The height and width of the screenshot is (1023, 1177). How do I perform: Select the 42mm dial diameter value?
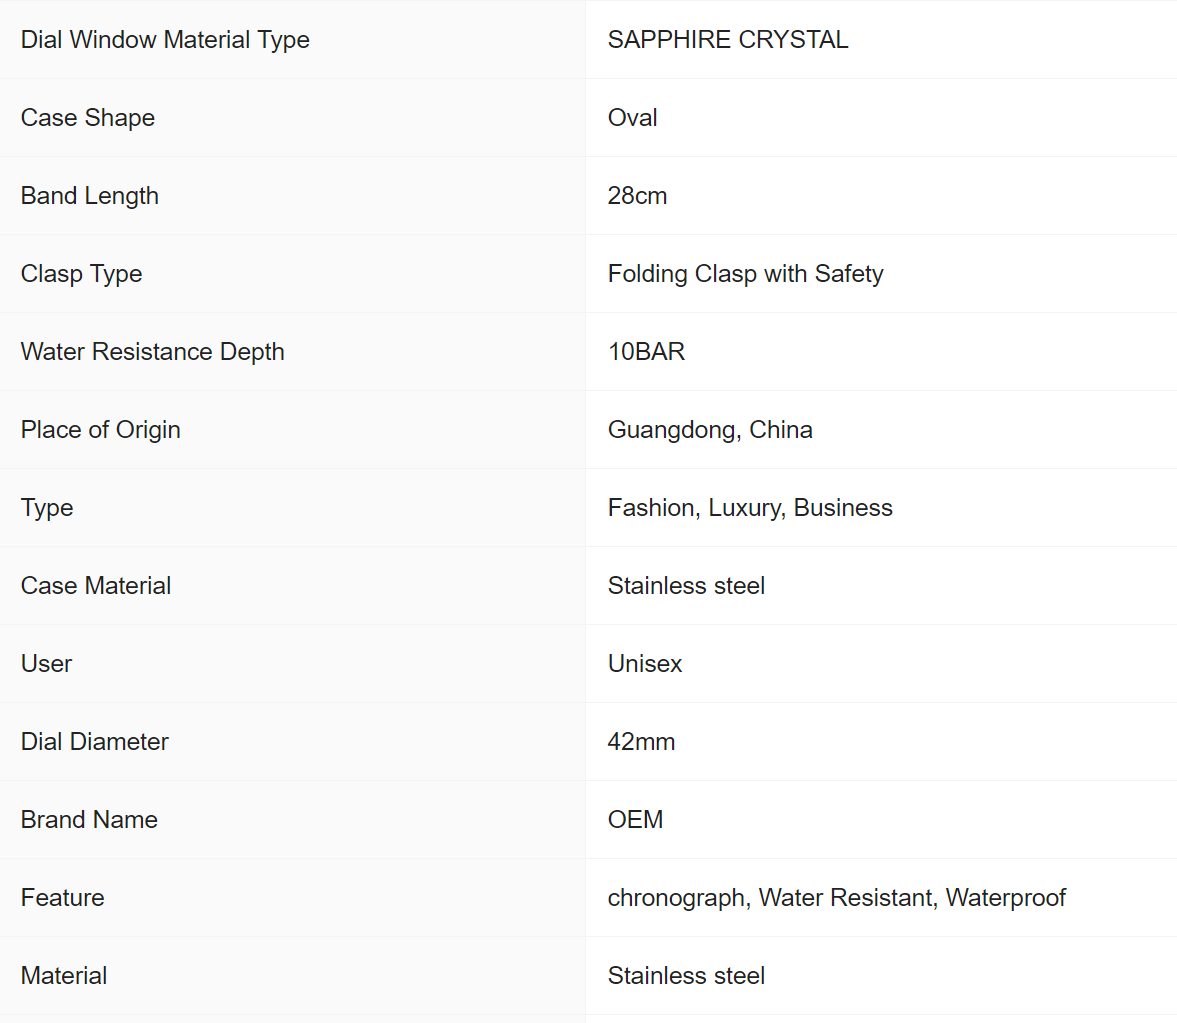pyautogui.click(x=641, y=742)
